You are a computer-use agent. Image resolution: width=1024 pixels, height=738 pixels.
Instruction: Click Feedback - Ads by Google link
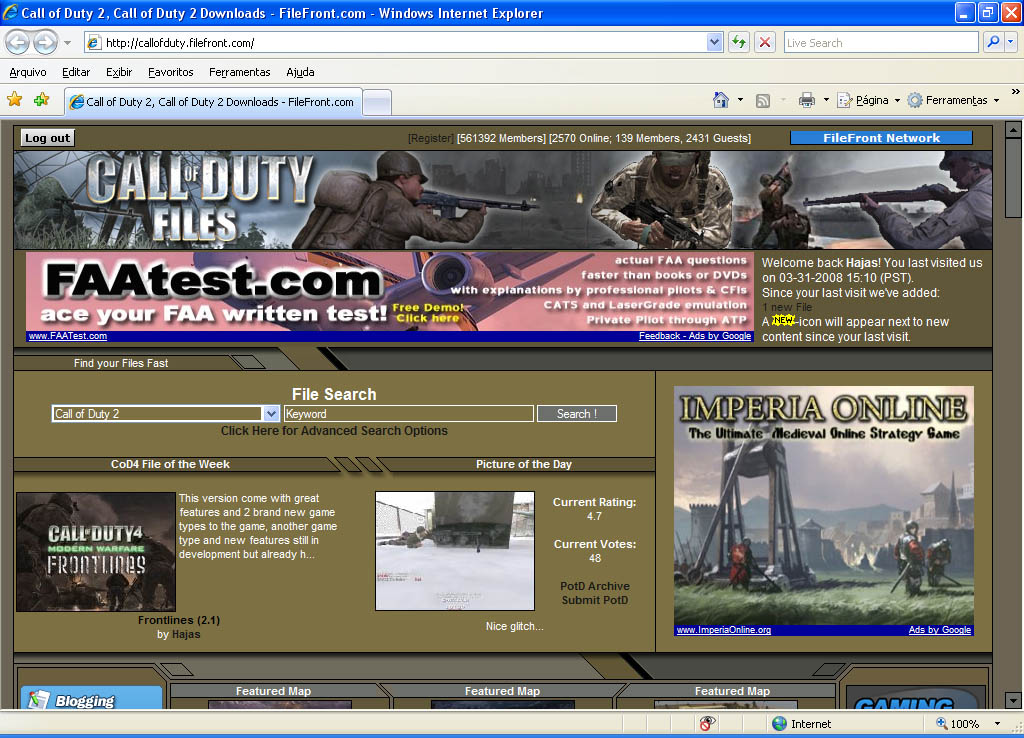[695, 336]
